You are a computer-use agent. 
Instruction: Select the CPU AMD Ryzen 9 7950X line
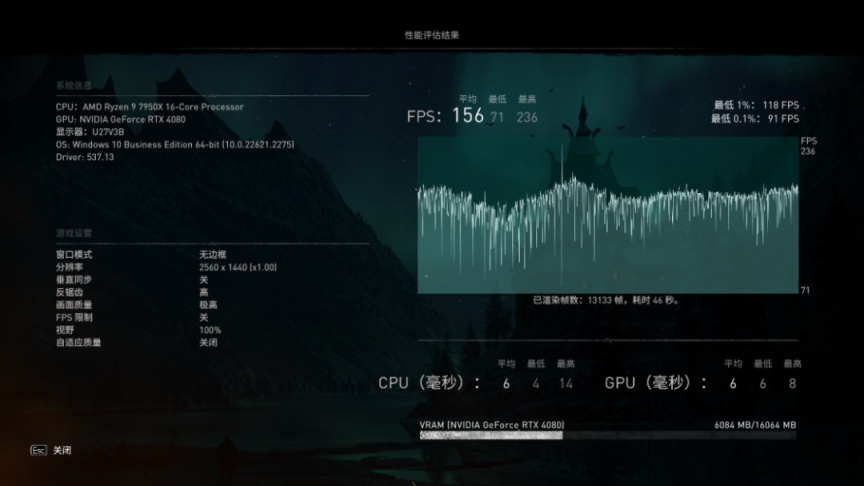point(149,107)
